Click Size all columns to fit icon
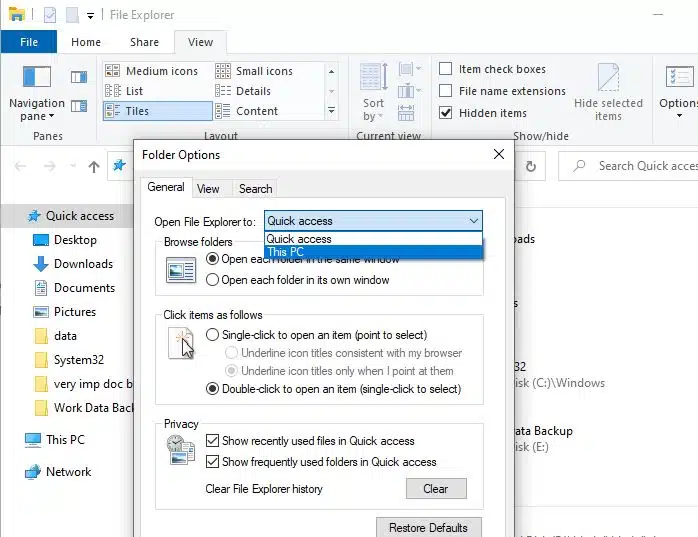This screenshot has height=537, width=698. pos(406,113)
